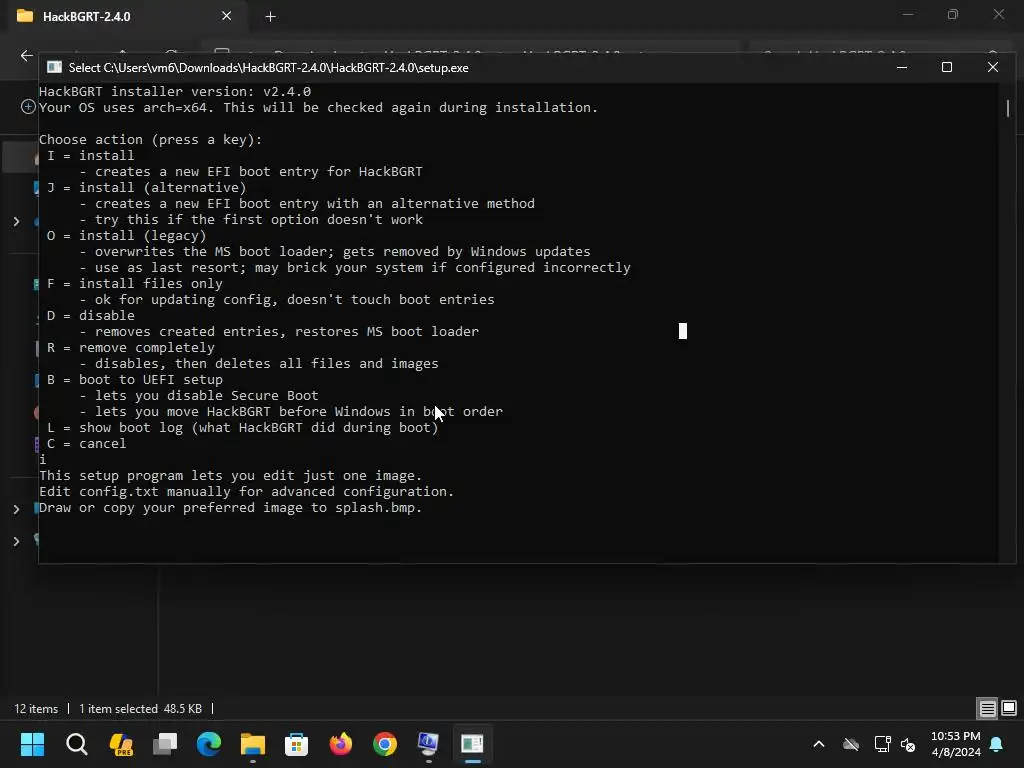This screenshot has width=1024, height=768.
Task: Open the Copilot preview icon in taskbar
Action: (x=121, y=744)
